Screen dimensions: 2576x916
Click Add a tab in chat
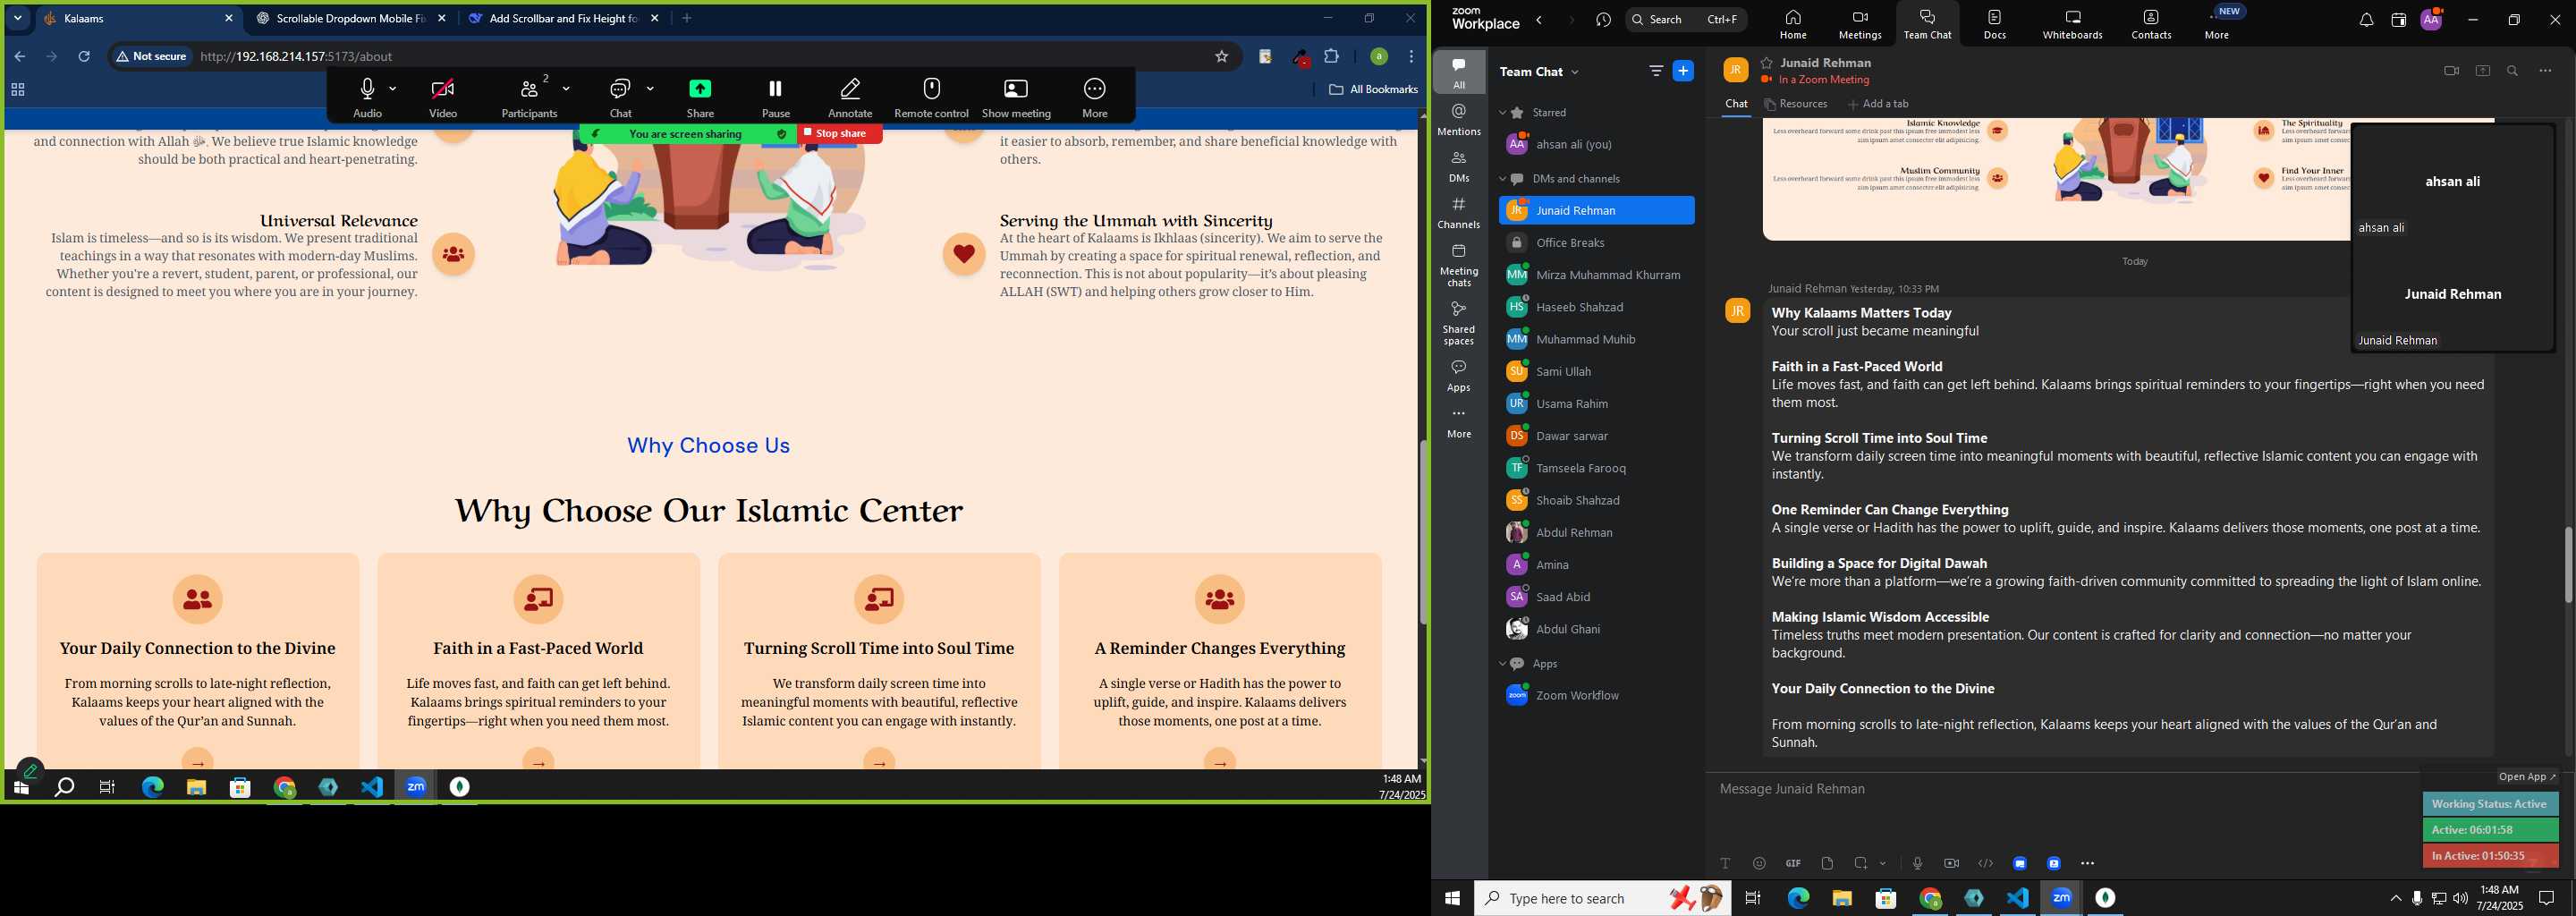click(1878, 104)
